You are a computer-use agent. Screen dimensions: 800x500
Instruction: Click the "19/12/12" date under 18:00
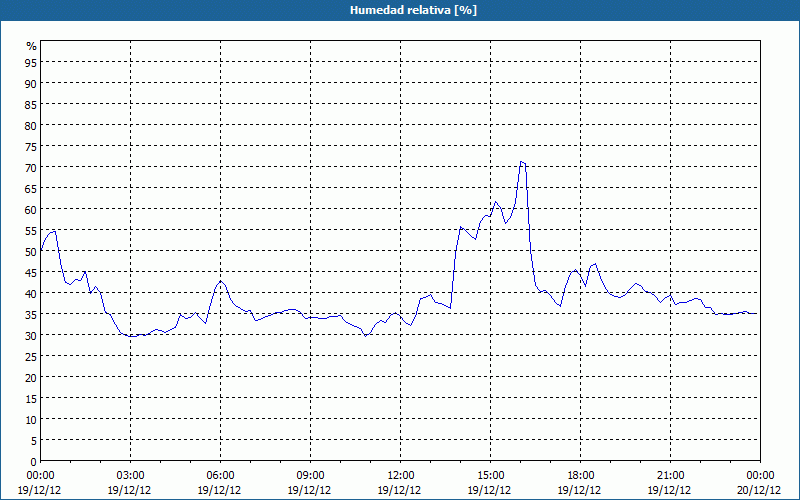579,490
